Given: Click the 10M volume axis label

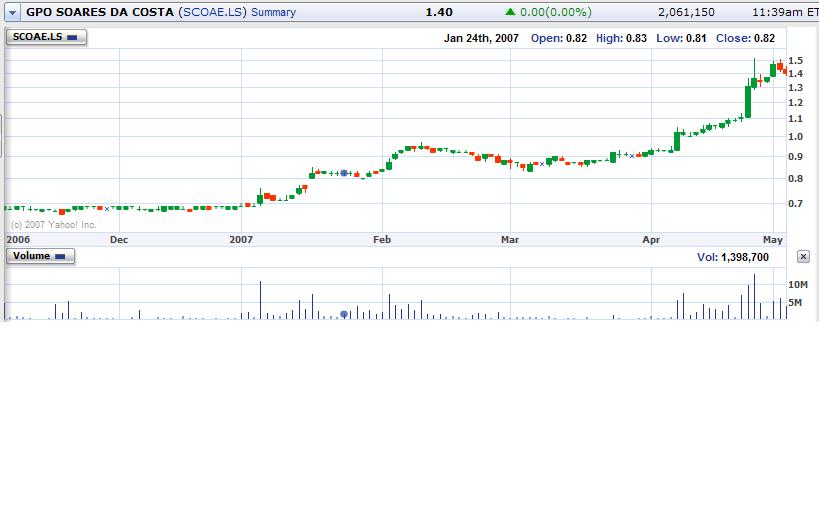Looking at the screenshot, I should (798, 285).
